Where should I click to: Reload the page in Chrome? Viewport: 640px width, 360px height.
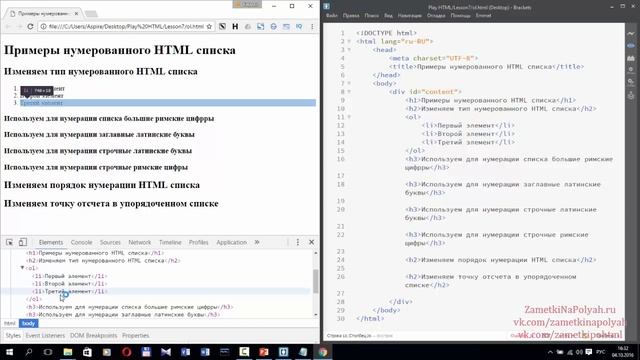click(x=30, y=26)
